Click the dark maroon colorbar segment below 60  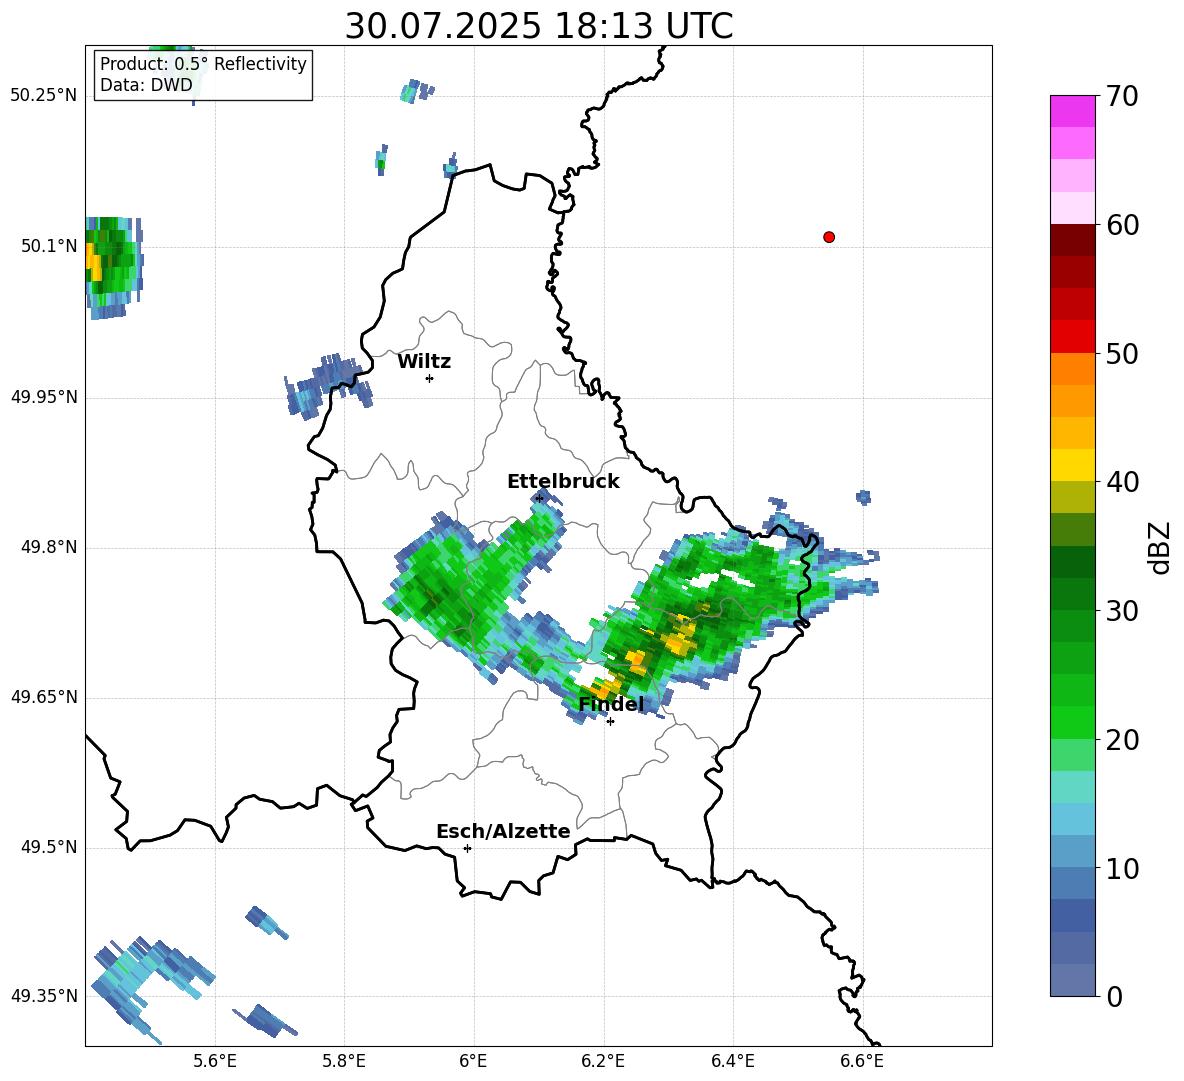tap(1073, 239)
